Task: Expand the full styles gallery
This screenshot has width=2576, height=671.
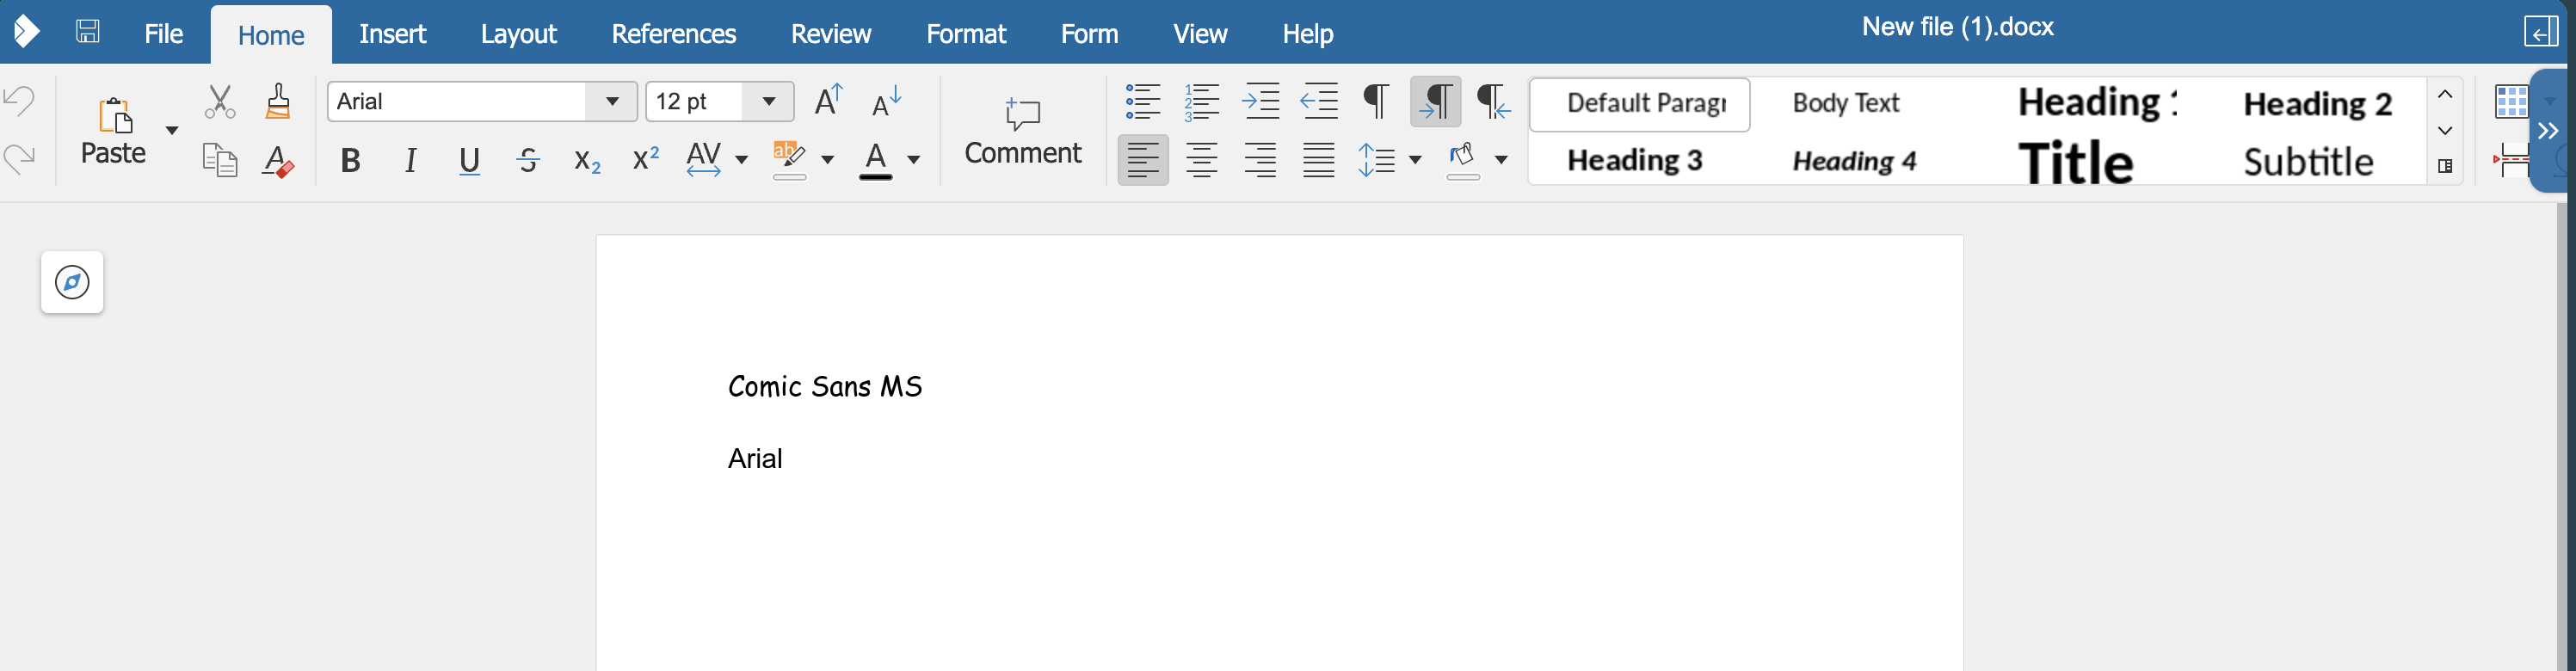Action: click(x=2445, y=166)
